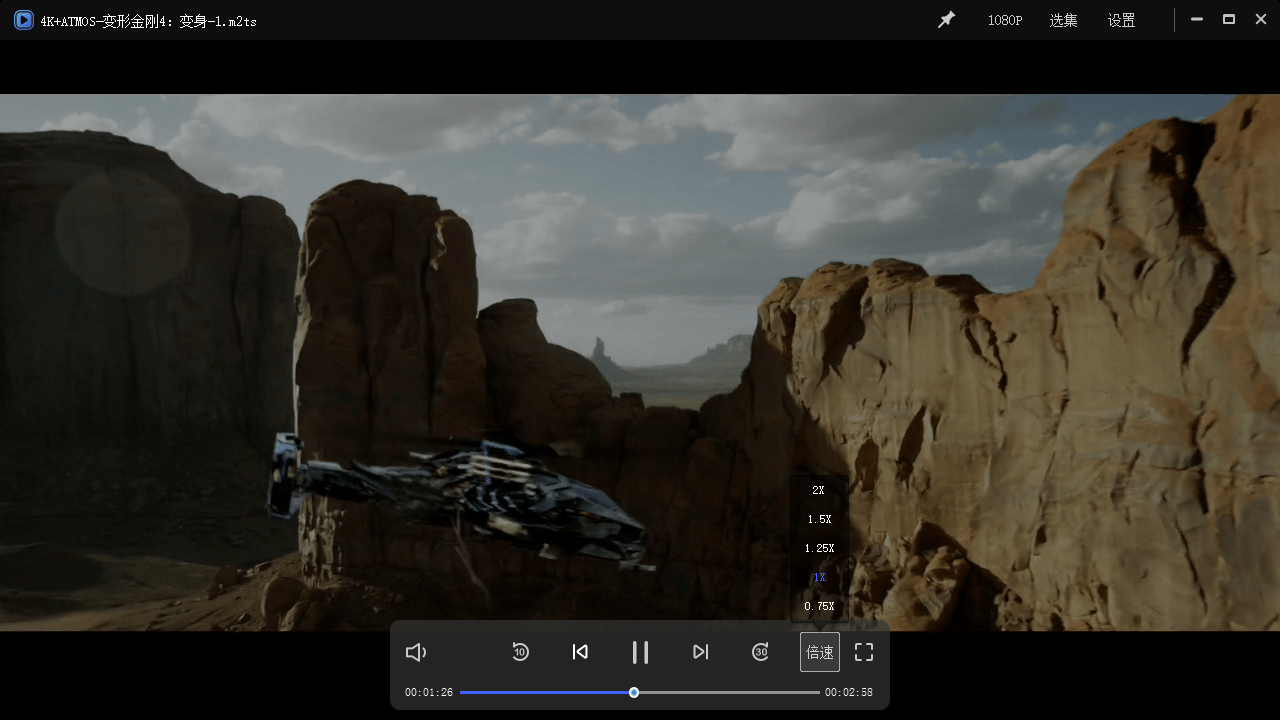Maximize the player window

1229,19
